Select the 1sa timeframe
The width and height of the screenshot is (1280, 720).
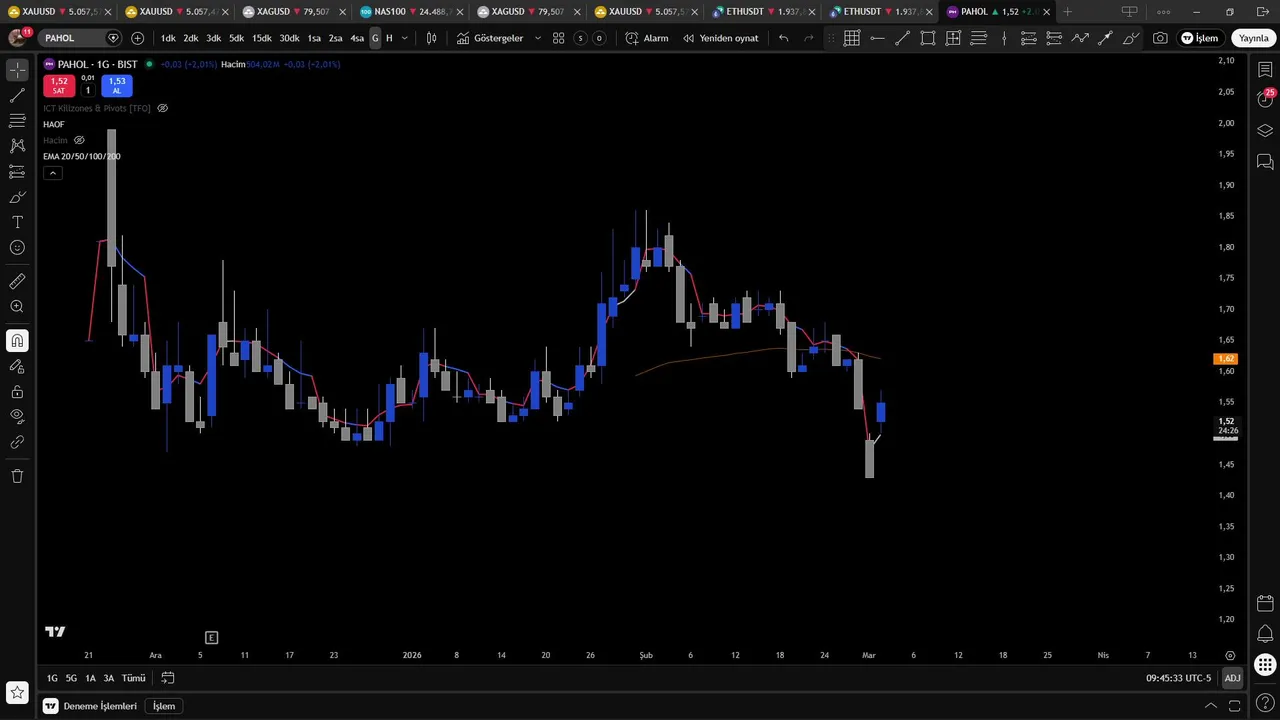[314, 38]
